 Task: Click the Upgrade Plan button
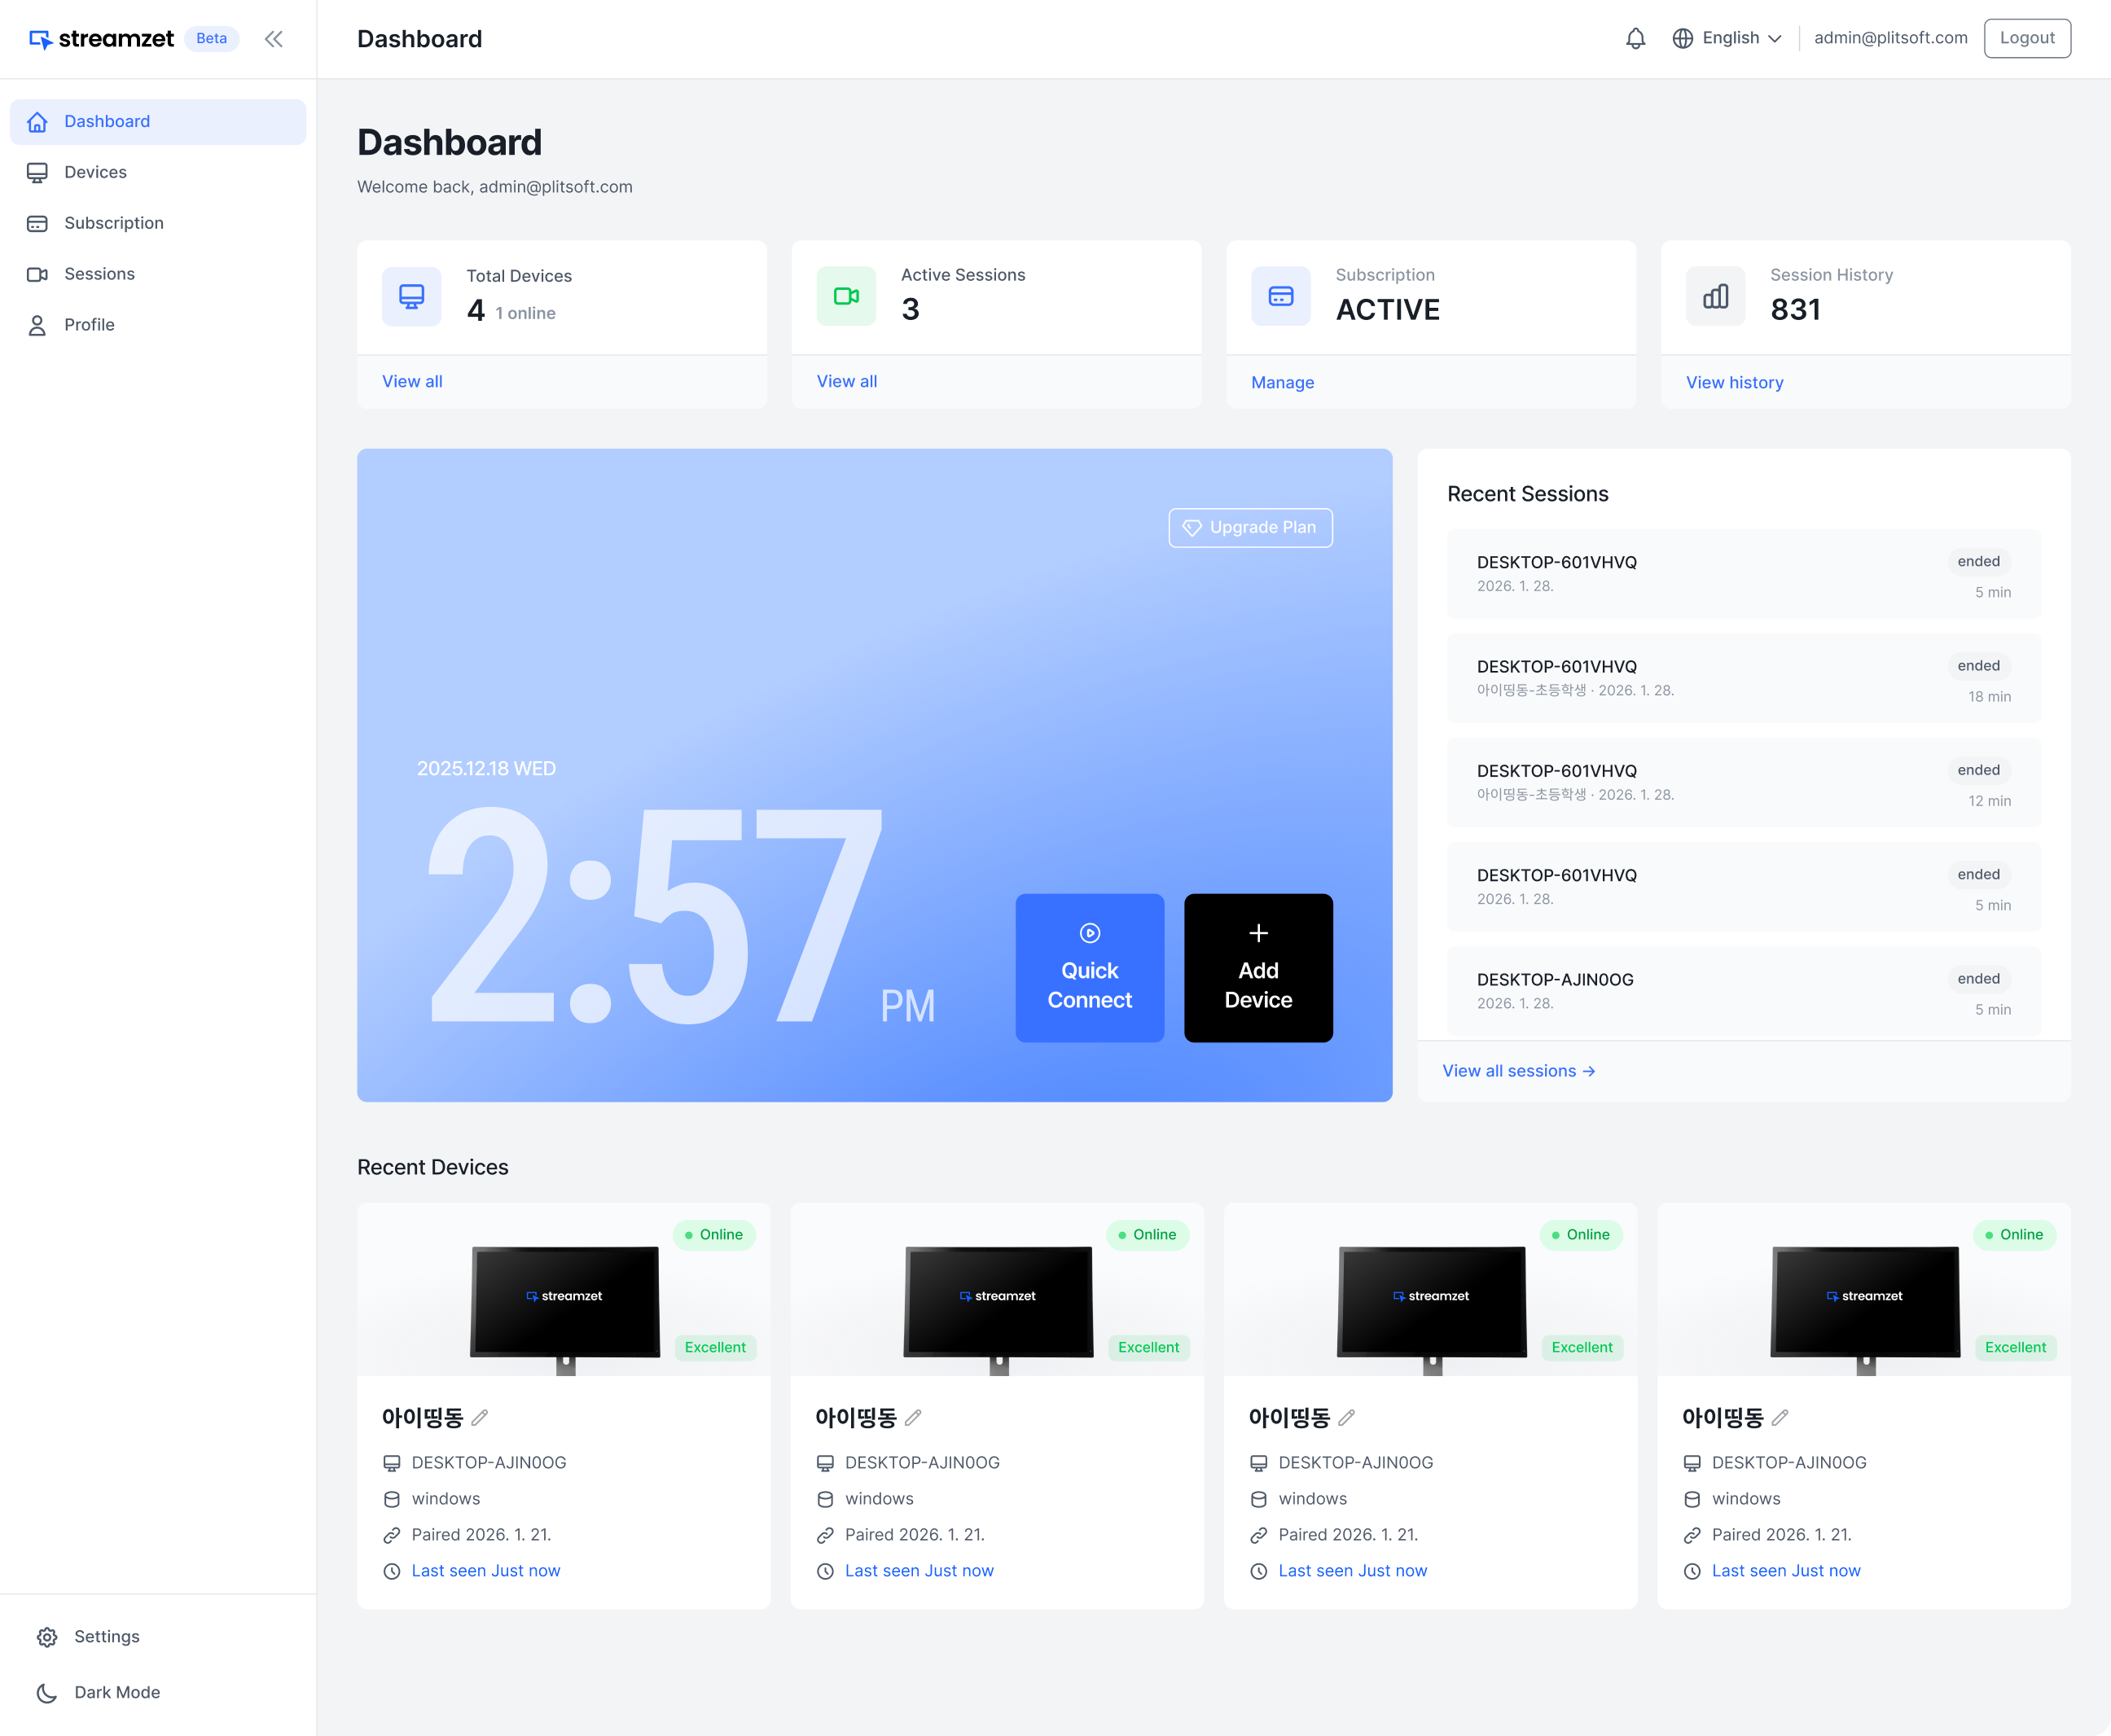coord(1250,527)
